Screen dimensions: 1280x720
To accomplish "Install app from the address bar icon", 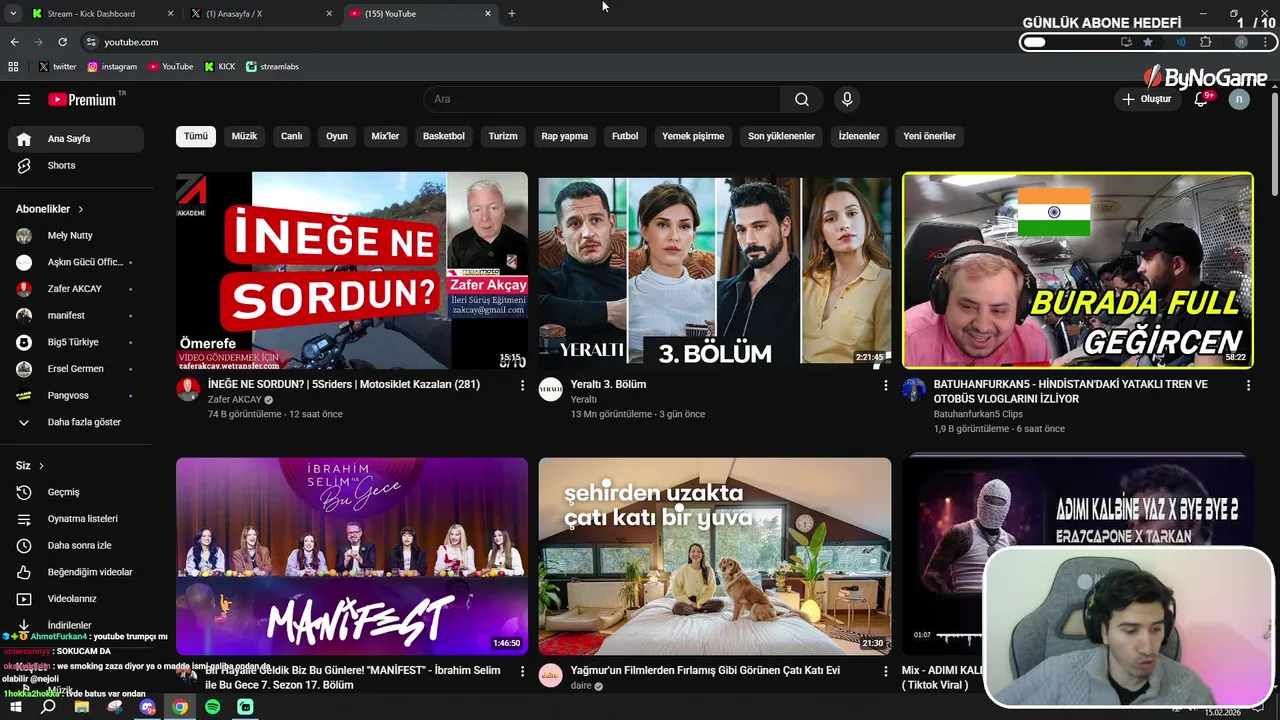I will tap(1126, 42).
